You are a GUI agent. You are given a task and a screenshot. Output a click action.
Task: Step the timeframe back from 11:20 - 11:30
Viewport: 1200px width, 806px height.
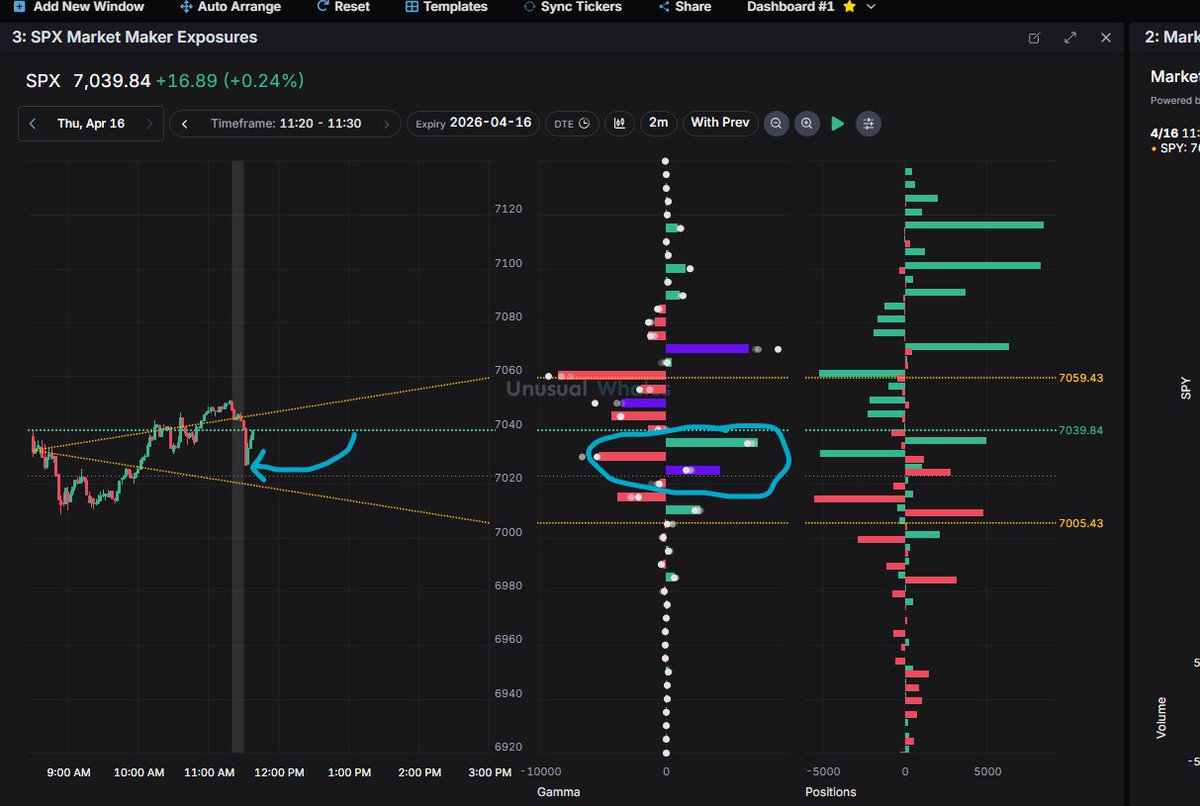[x=185, y=124]
